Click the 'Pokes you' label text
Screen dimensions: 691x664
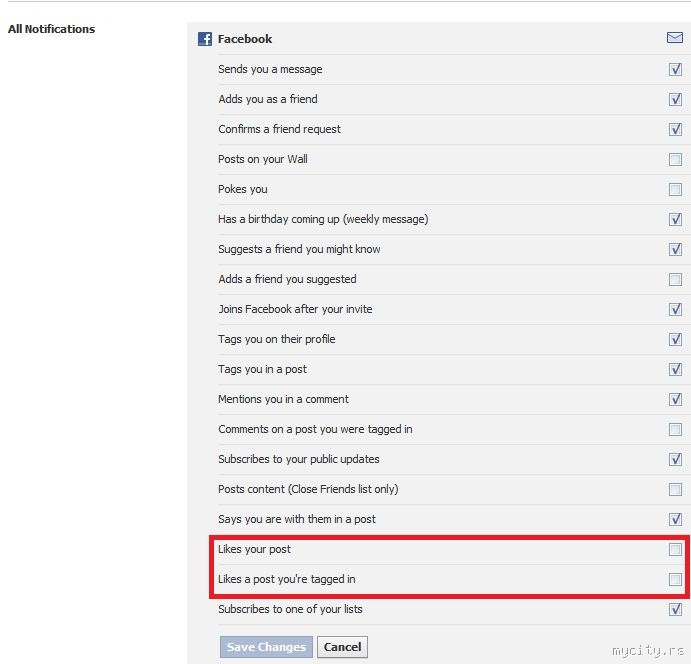[243, 189]
